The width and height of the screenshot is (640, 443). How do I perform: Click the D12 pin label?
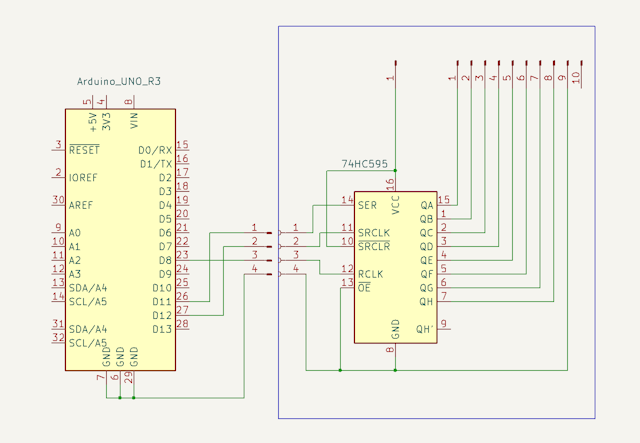[x=162, y=316]
